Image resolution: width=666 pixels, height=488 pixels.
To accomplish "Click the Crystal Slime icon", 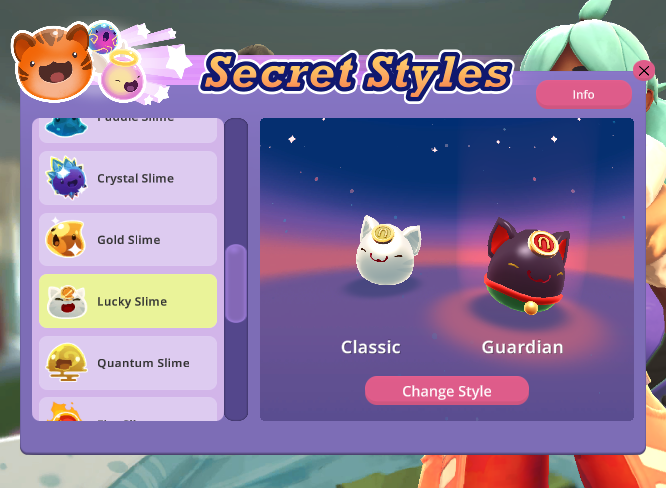I will click(x=66, y=178).
